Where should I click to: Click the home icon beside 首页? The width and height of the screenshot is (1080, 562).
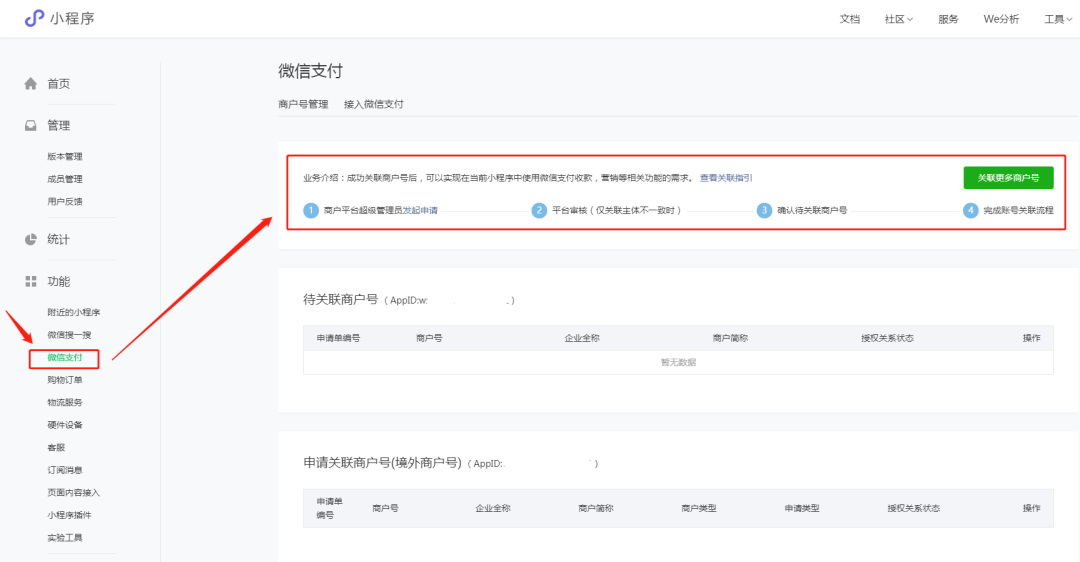tap(30, 84)
